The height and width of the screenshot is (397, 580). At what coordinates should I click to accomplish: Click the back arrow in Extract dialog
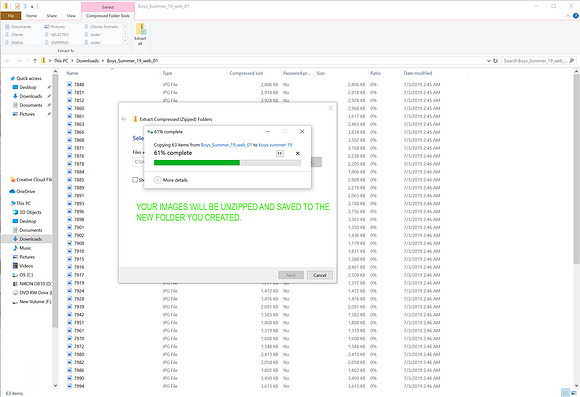coord(124,119)
